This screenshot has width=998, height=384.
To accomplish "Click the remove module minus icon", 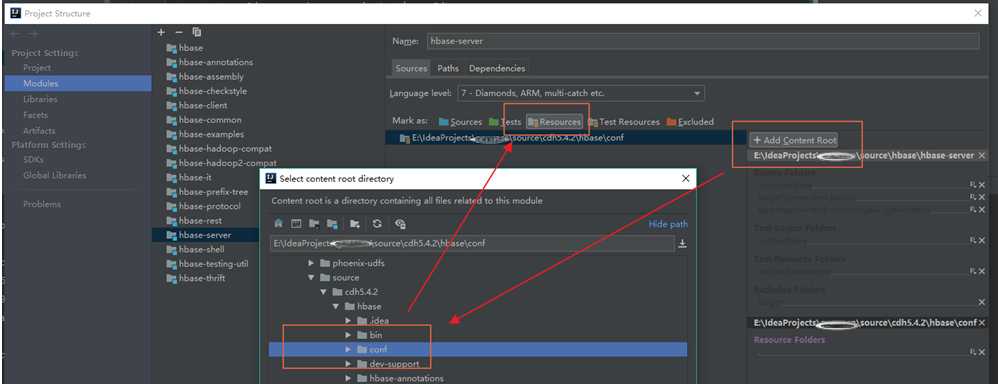I will 179,32.
